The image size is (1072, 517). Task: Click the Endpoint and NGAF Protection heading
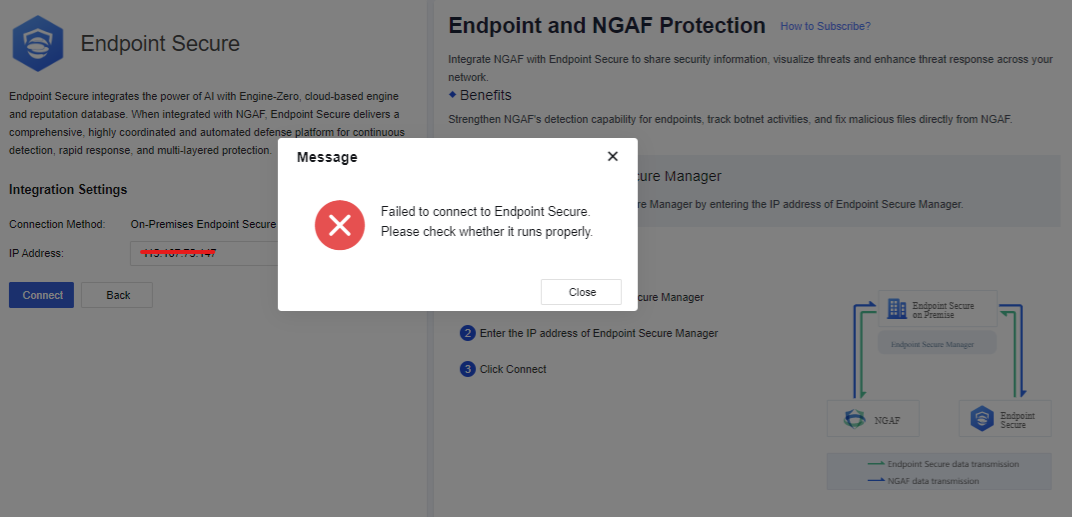coord(607,26)
